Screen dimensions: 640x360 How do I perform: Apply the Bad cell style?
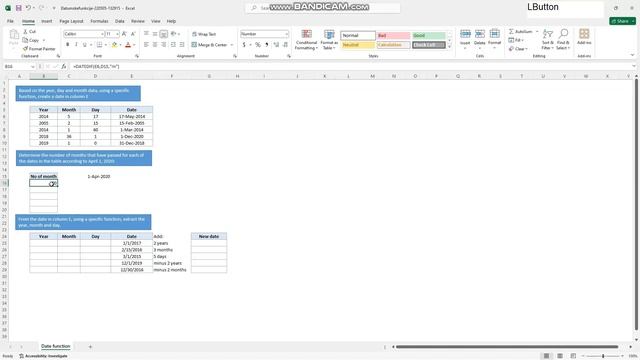point(393,36)
